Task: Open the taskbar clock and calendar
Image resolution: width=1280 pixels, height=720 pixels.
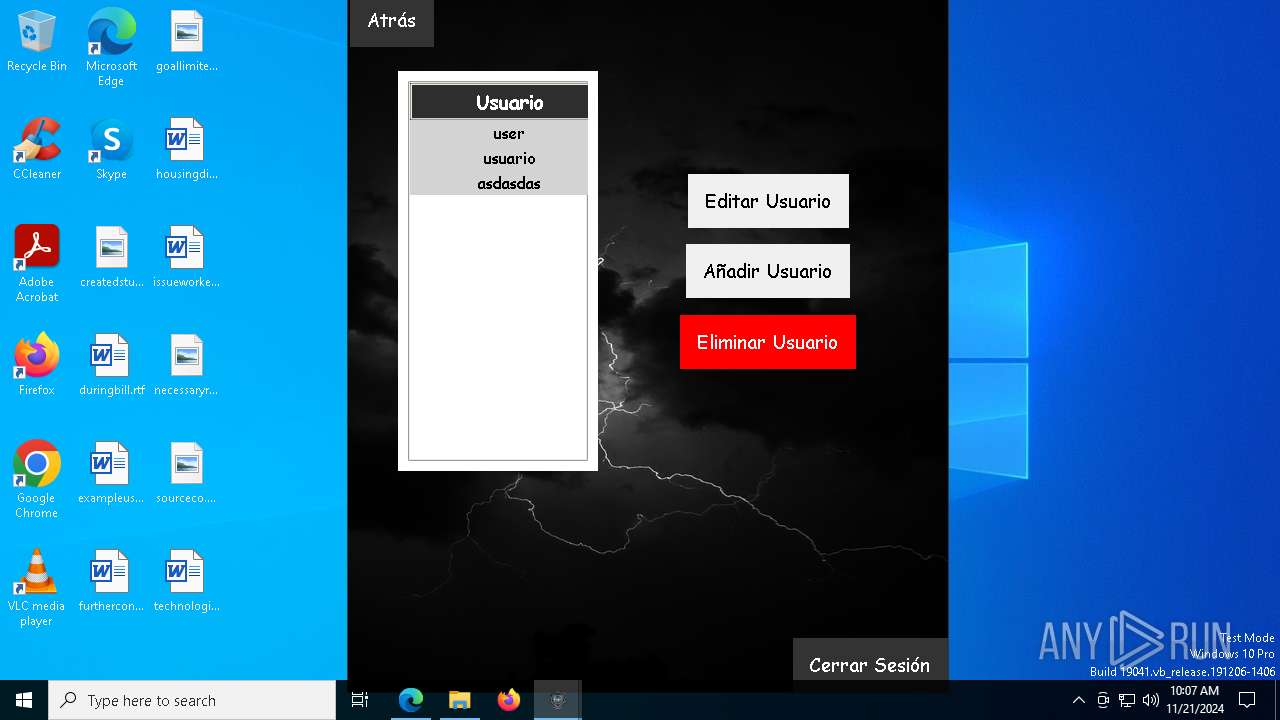Action: tap(1195, 700)
